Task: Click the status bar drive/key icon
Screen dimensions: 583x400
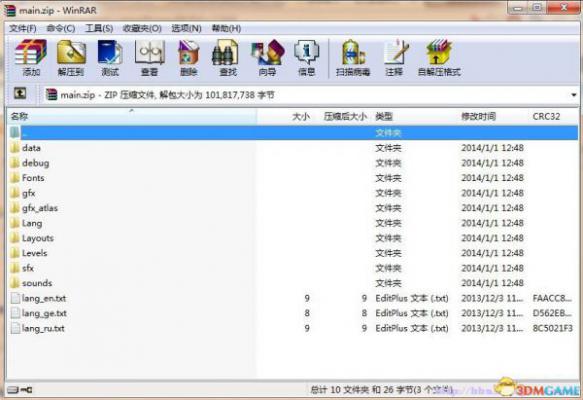Action: coord(20,390)
